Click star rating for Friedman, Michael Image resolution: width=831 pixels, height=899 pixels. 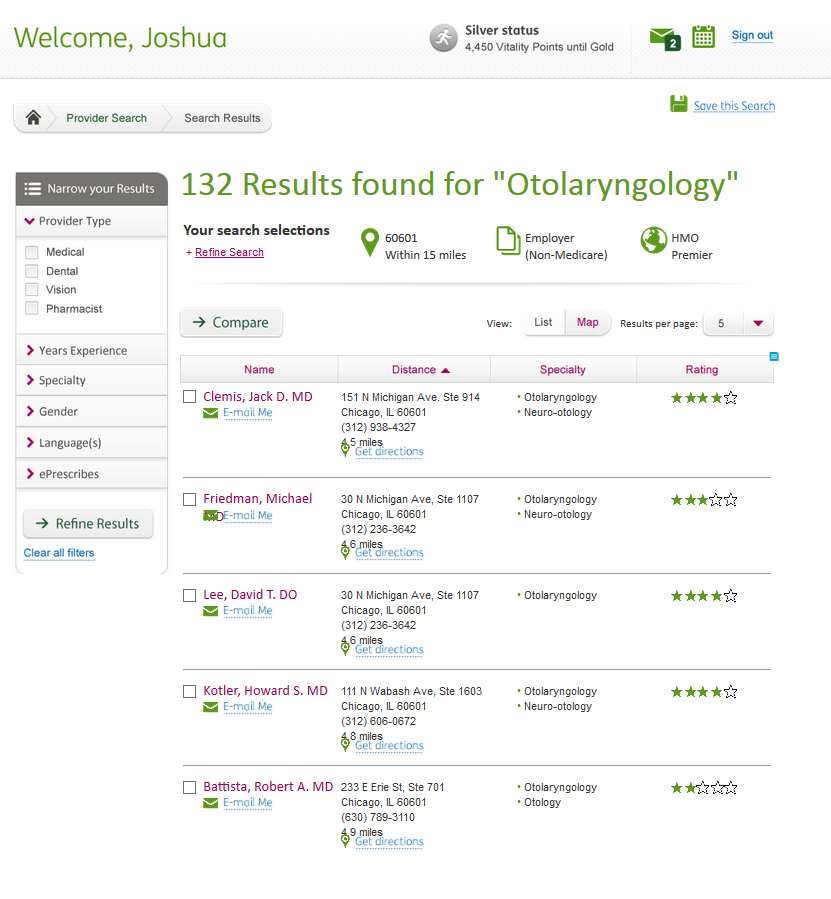pos(704,500)
